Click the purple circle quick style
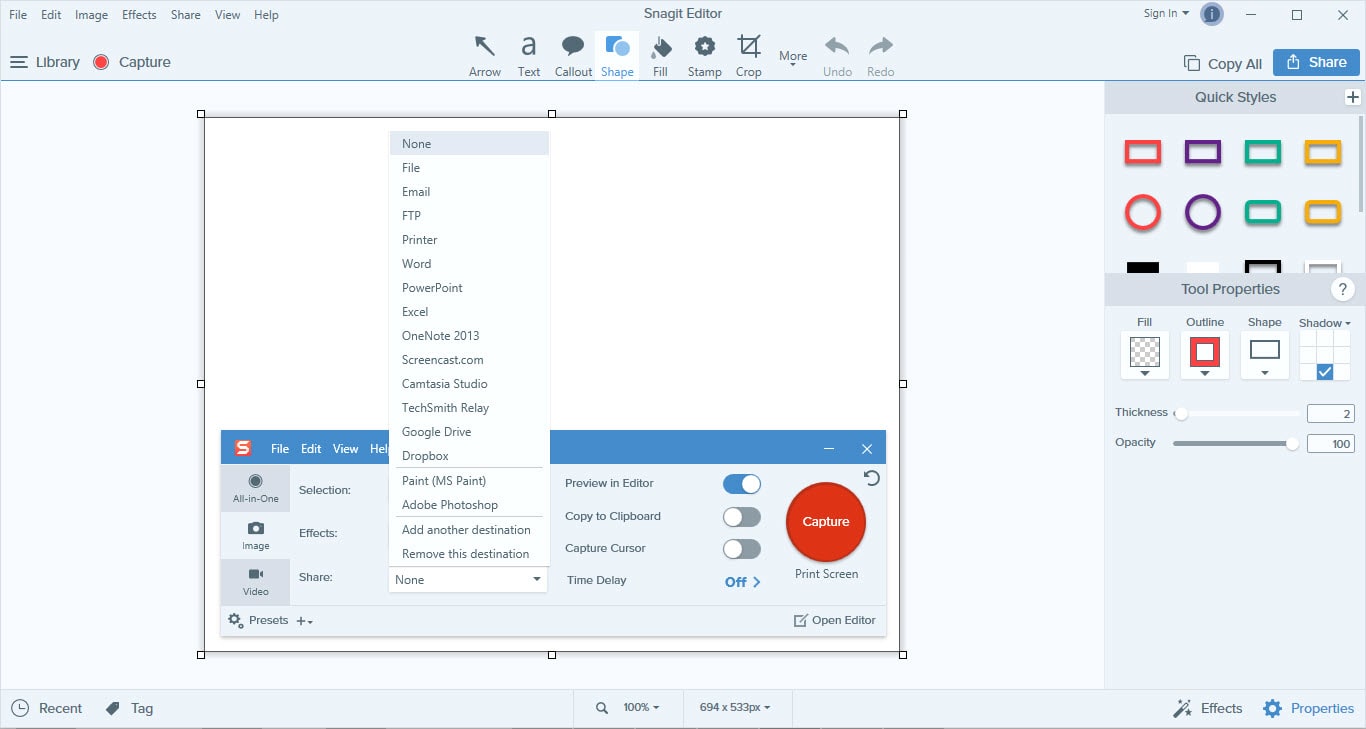This screenshot has width=1366, height=729. point(1203,213)
